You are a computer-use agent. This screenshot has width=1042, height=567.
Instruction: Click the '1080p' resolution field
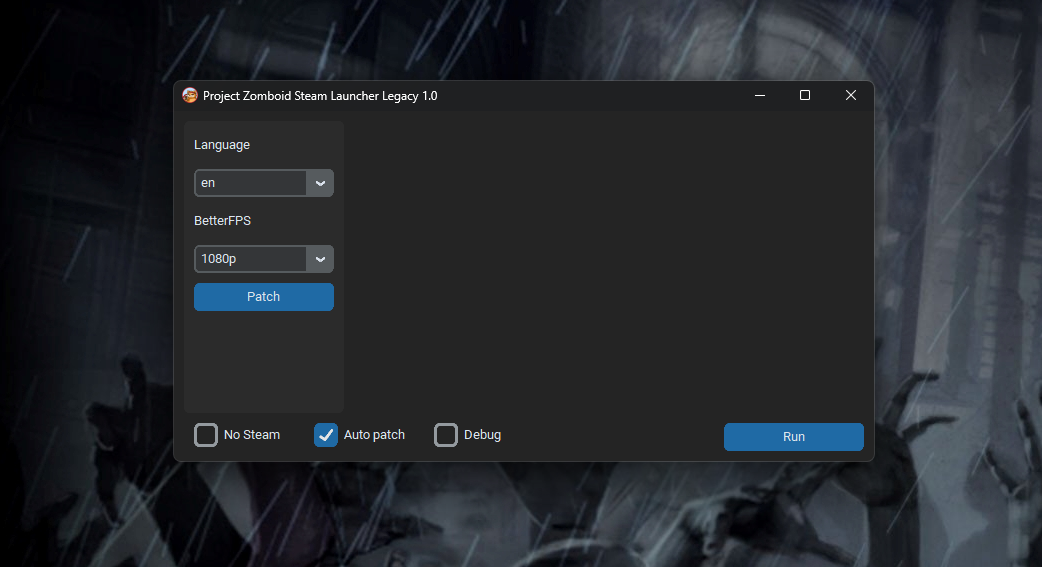coord(251,259)
